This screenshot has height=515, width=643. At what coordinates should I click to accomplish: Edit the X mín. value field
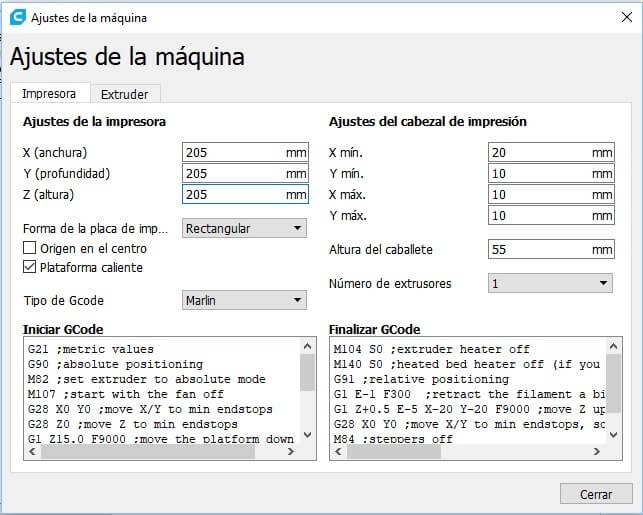[x=540, y=152]
